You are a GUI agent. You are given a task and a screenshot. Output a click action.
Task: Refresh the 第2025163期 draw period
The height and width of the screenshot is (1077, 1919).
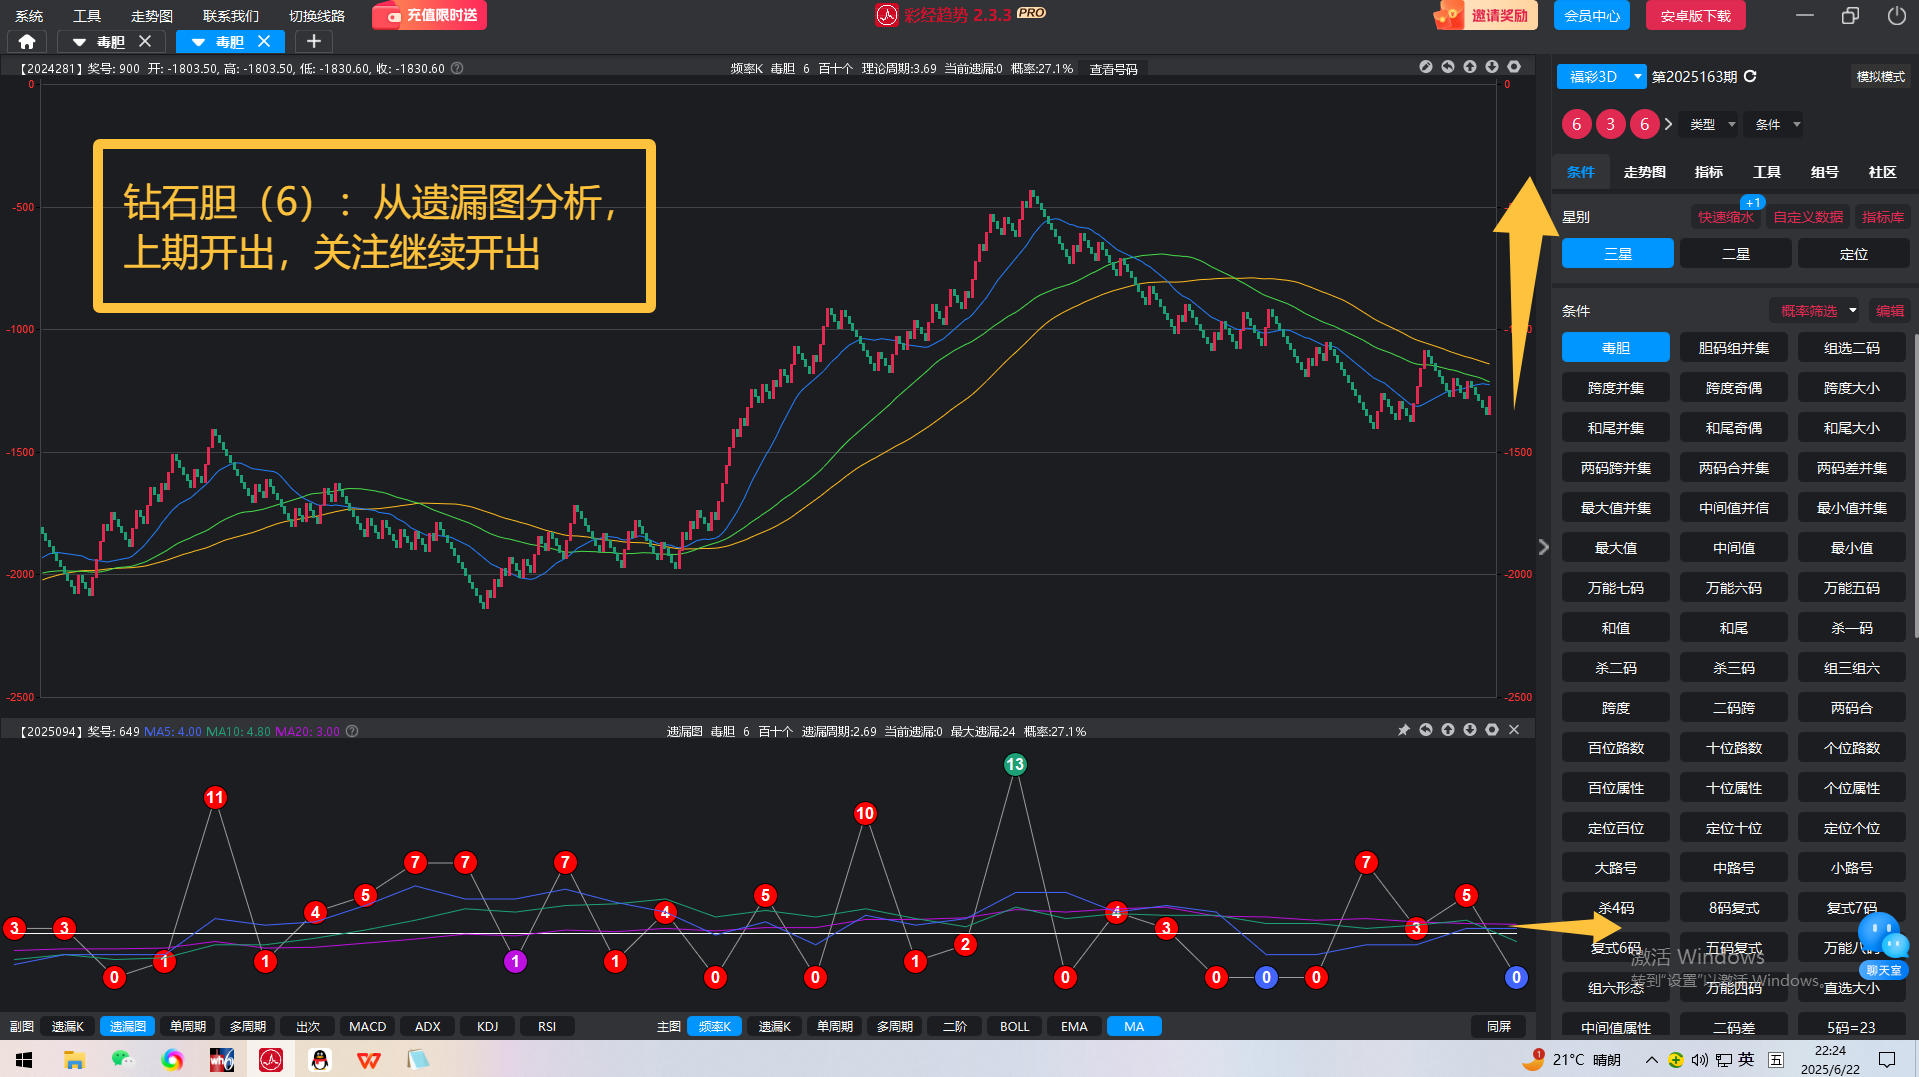point(1750,76)
